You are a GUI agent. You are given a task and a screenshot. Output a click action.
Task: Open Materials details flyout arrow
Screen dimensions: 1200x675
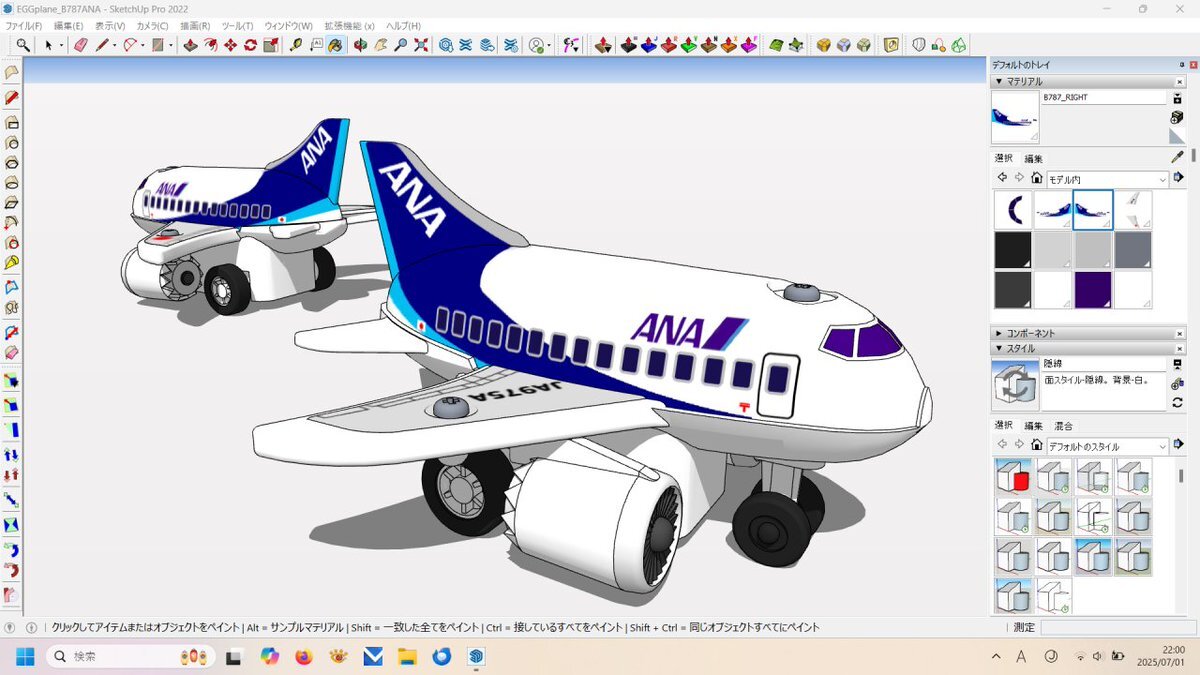[x=1178, y=178]
